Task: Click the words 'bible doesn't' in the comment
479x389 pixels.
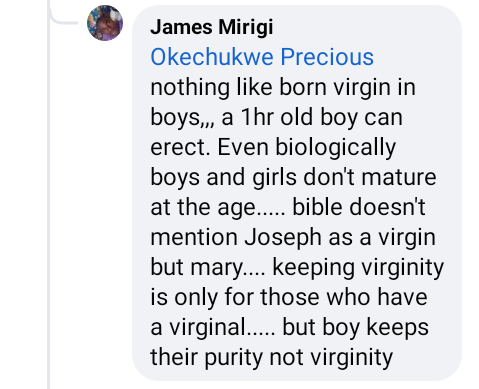Action: [x=359, y=207]
